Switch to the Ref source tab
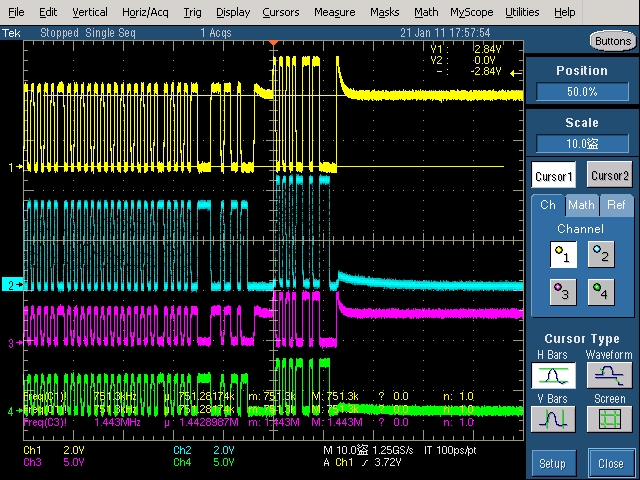The height and width of the screenshot is (480, 640). [x=616, y=205]
